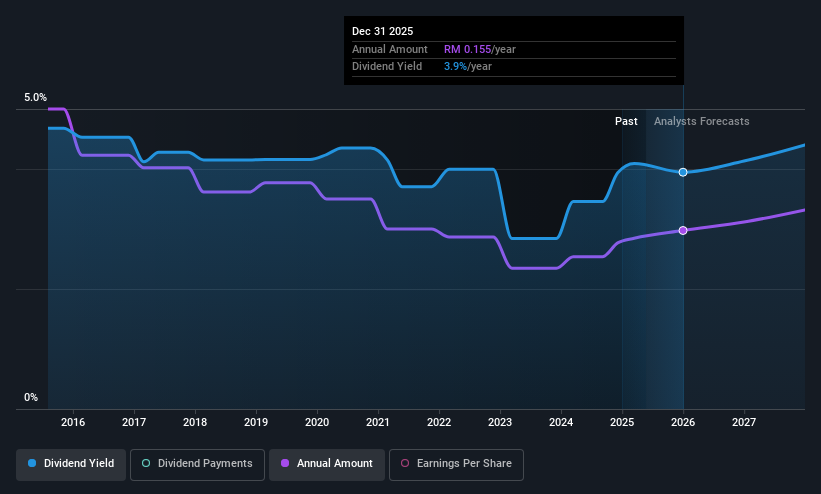Viewport: 821px width, 494px height.
Task: Click the blue Dividend Yield marker at 2026
Action: tap(683, 172)
